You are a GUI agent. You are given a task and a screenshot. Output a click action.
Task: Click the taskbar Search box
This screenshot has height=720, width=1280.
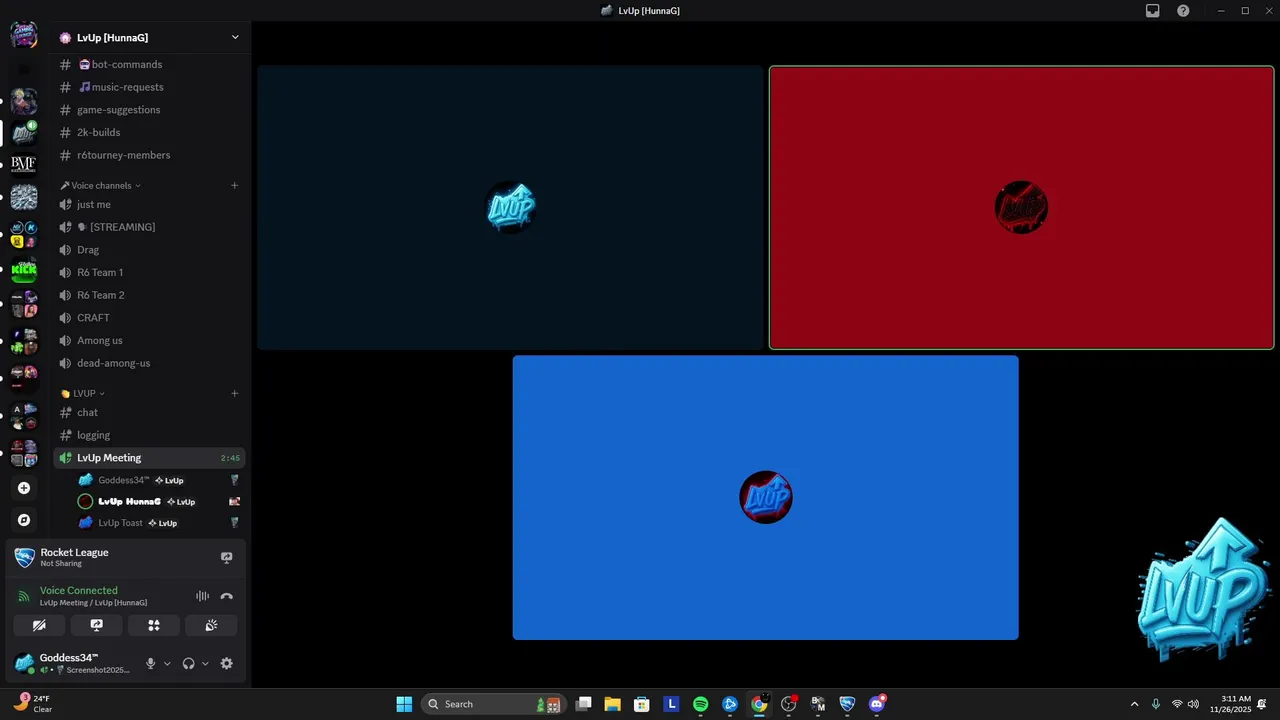tap(493, 704)
